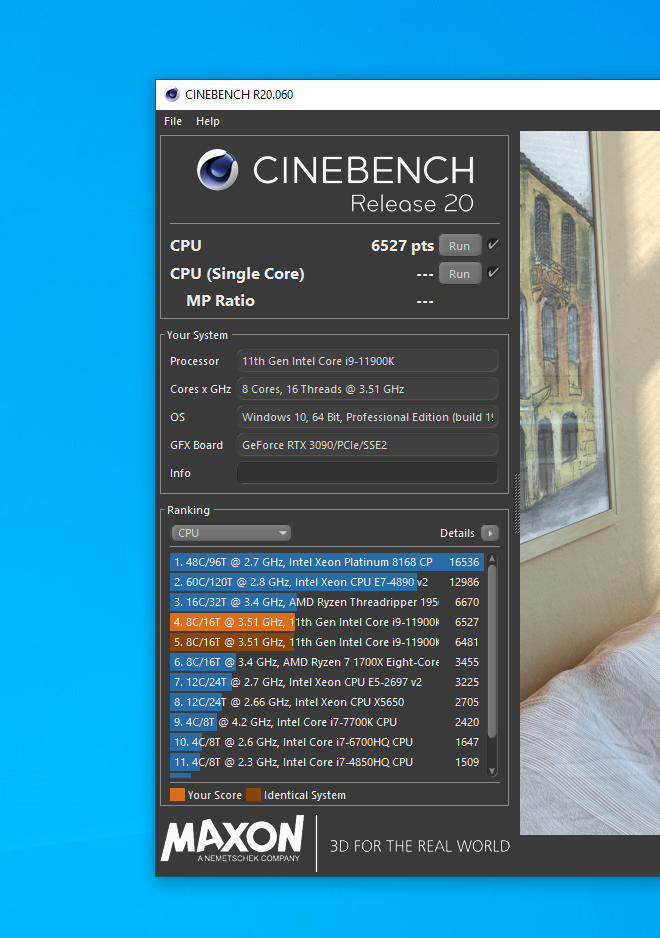
Task: Toggle the checkbox next to CPU test
Action: (493, 245)
